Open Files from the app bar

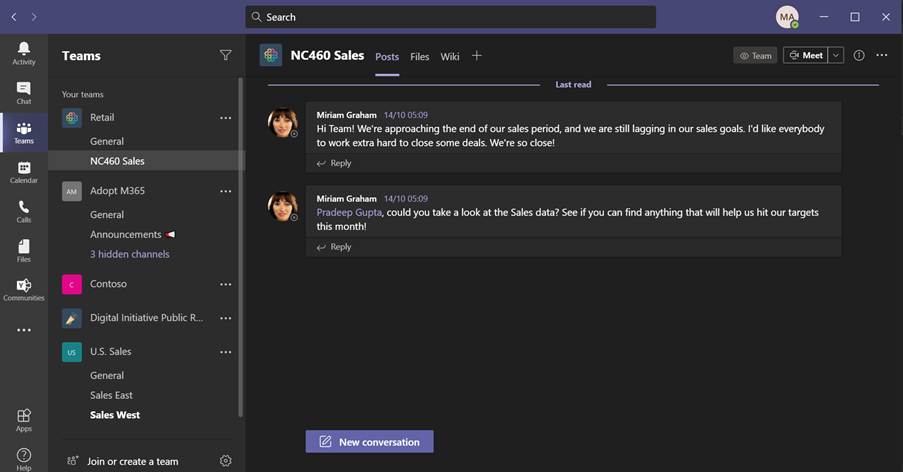point(24,251)
